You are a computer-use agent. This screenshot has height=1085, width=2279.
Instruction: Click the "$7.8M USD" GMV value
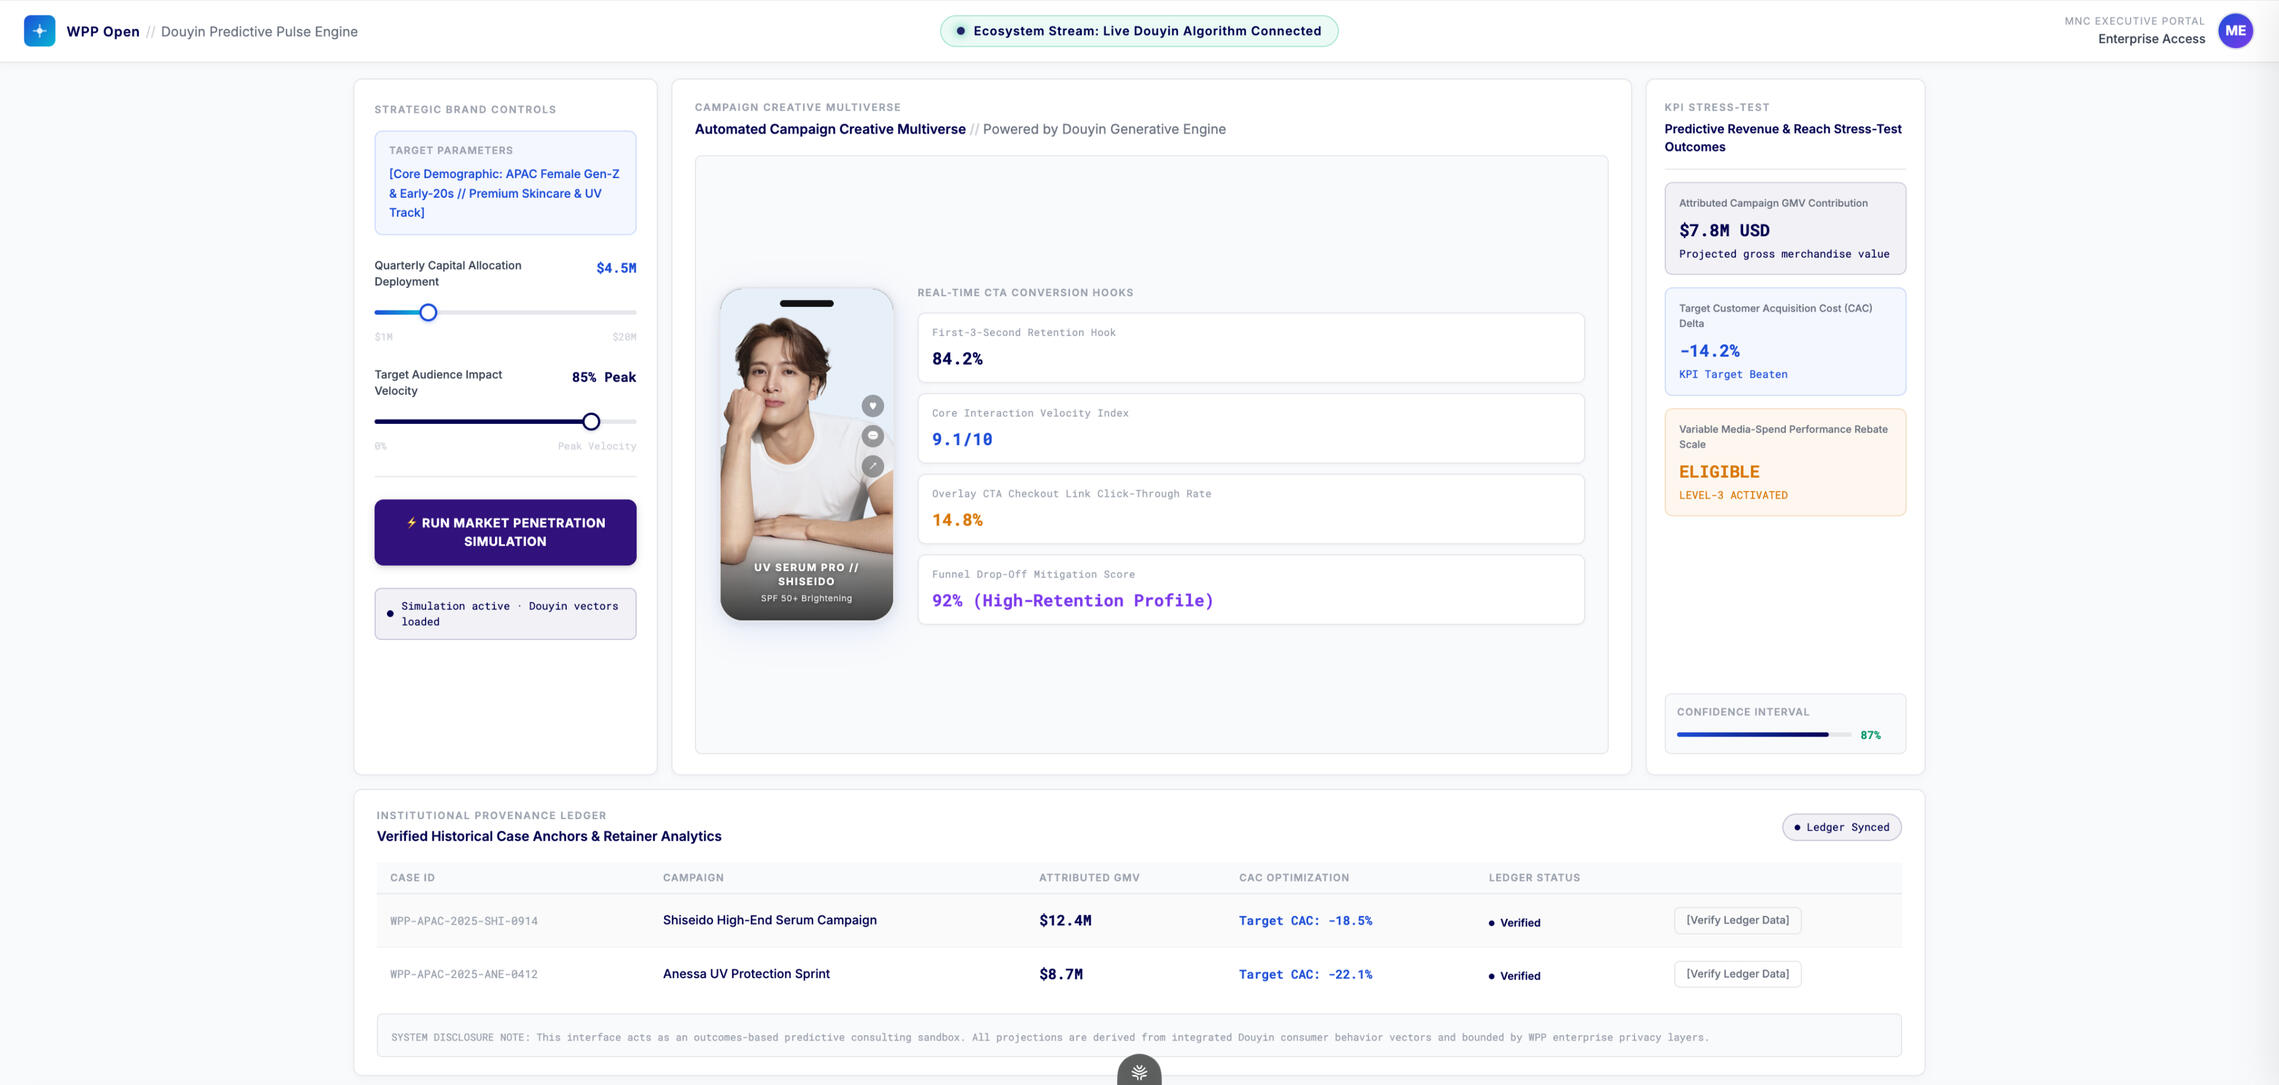1724,230
